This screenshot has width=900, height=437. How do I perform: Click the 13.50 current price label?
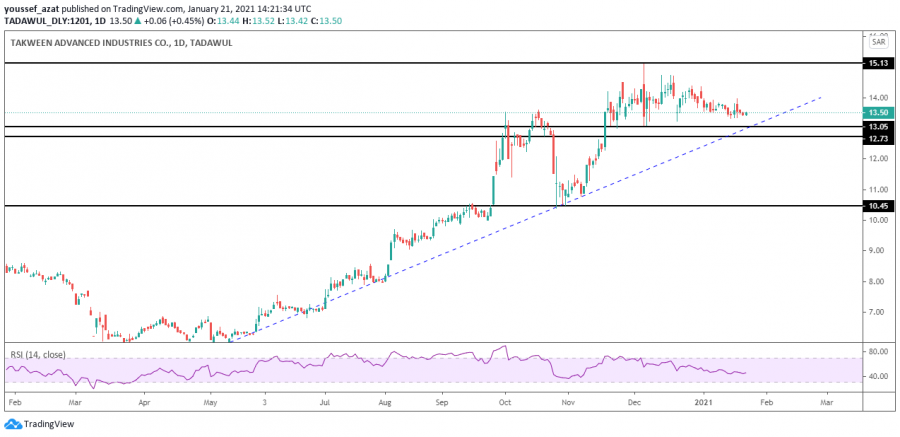pos(878,113)
